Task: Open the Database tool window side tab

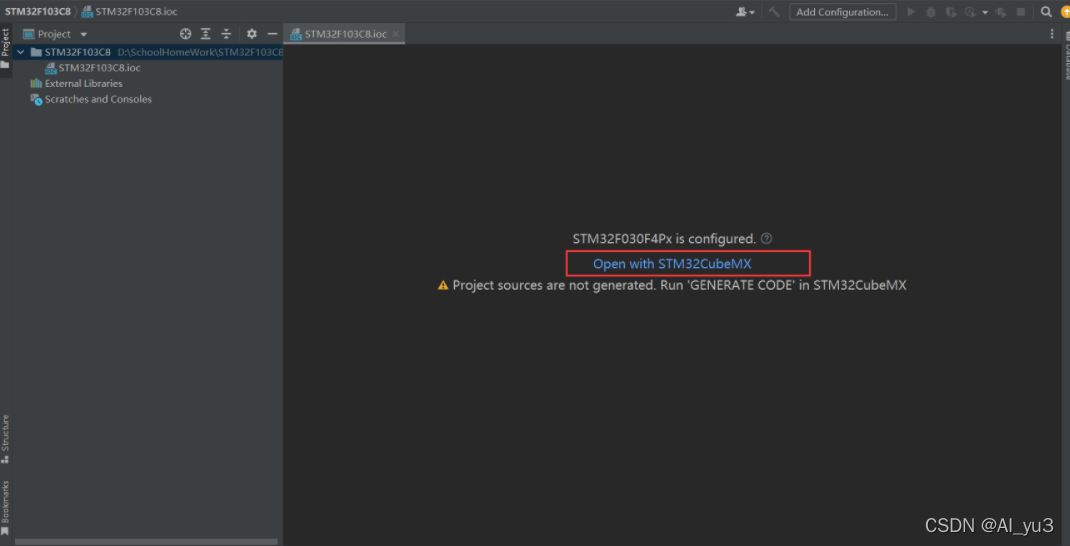Action: tap(1065, 55)
